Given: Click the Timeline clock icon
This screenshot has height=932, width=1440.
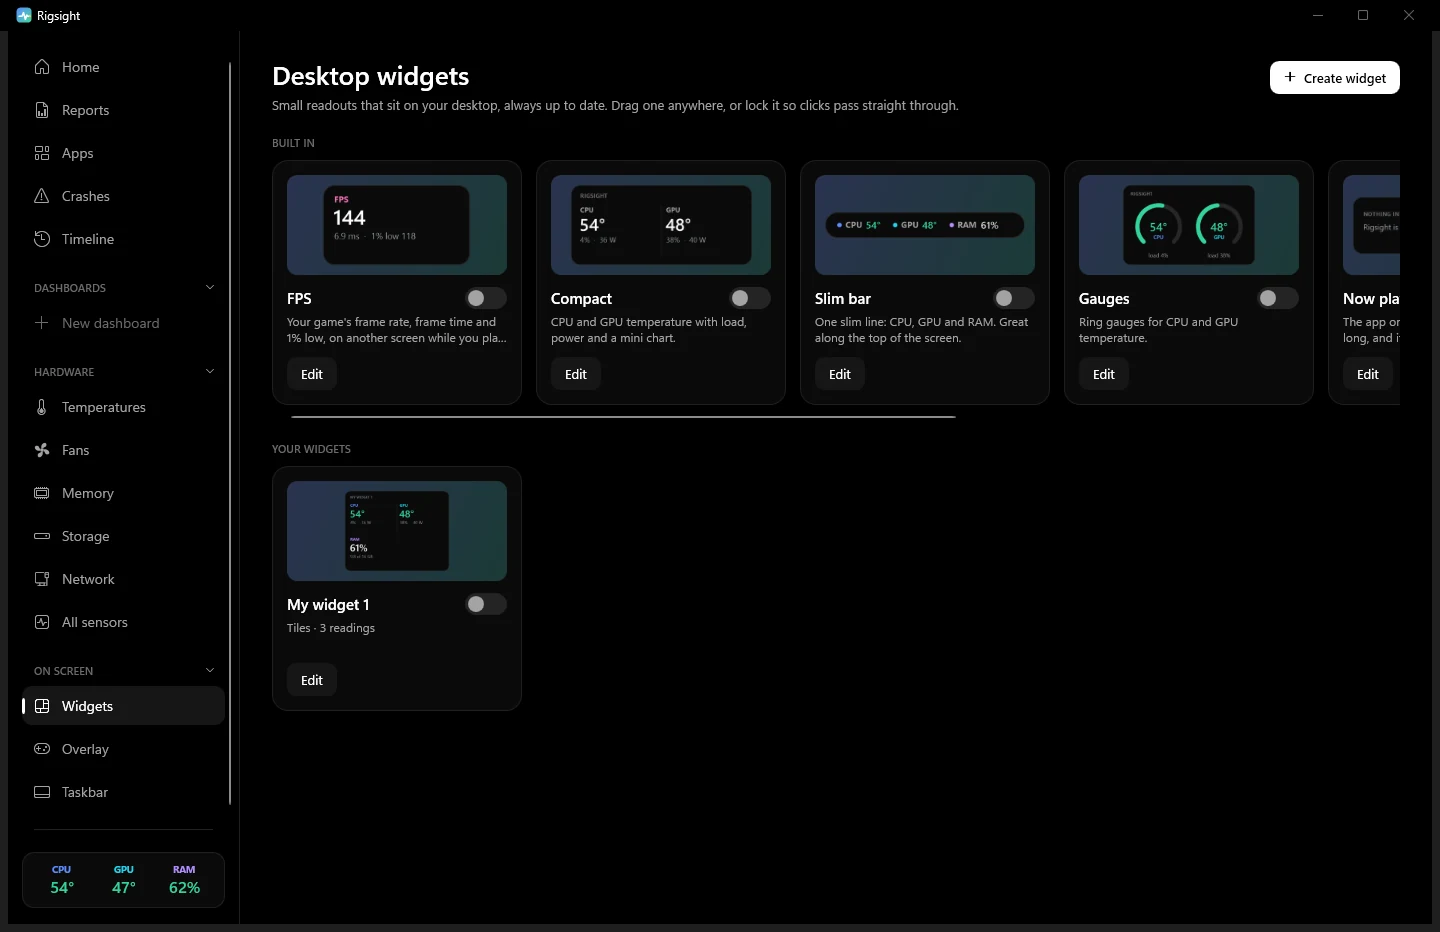Looking at the screenshot, I should click(x=42, y=239).
